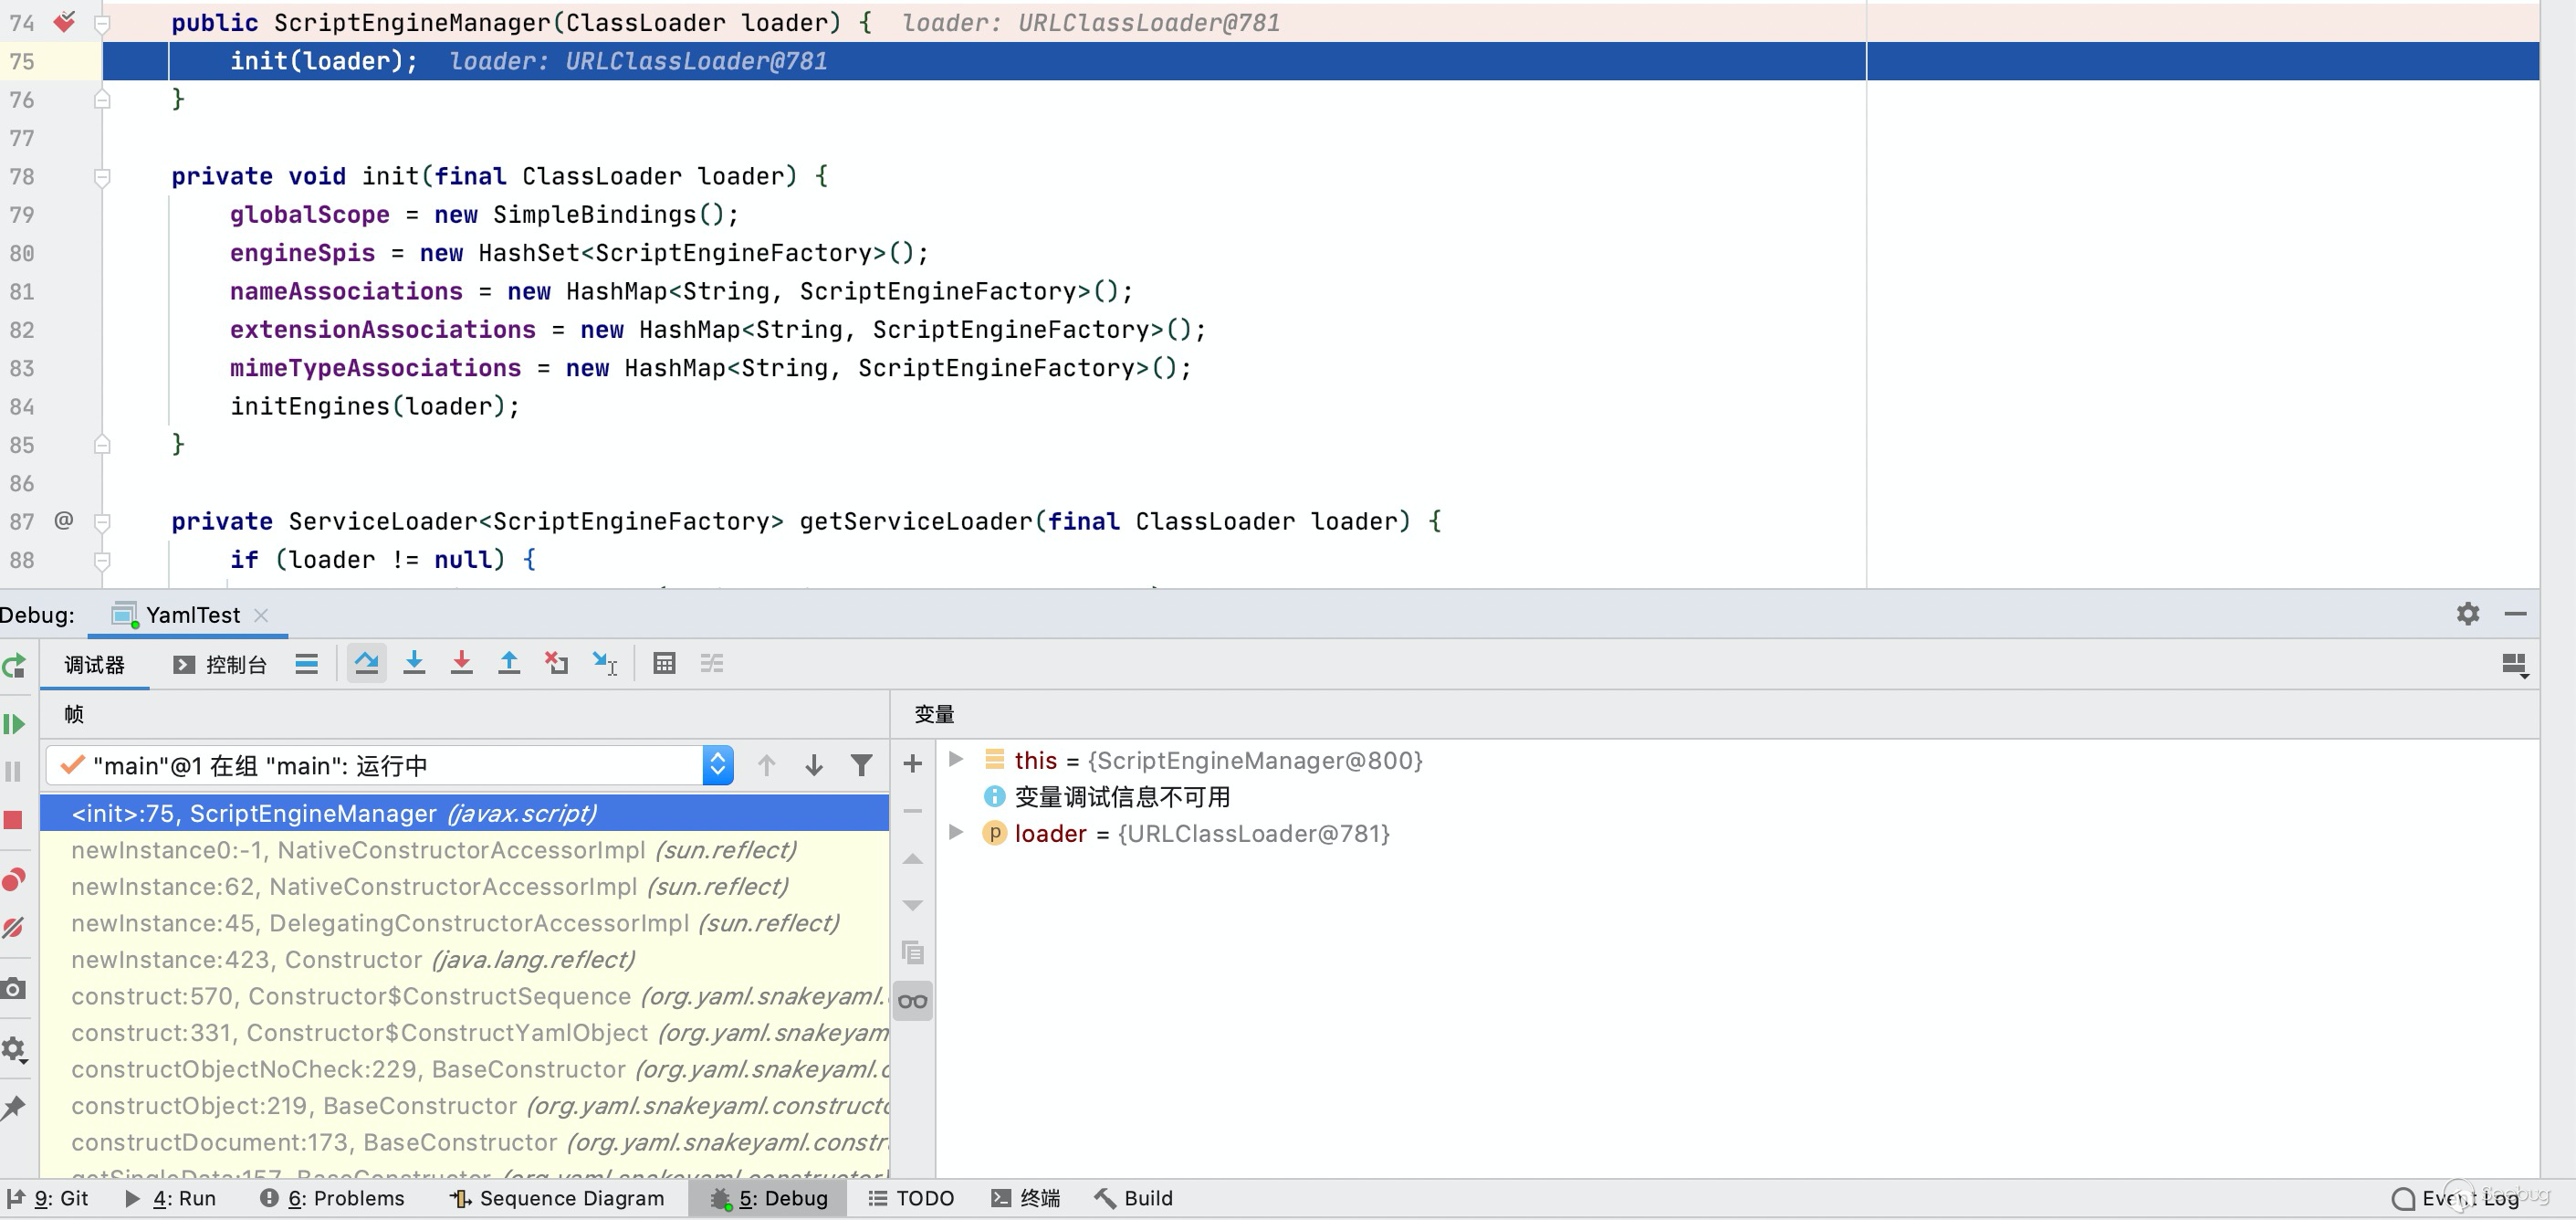Click the red Force Step Into icon
This screenshot has width=2576, height=1220.
(461, 664)
